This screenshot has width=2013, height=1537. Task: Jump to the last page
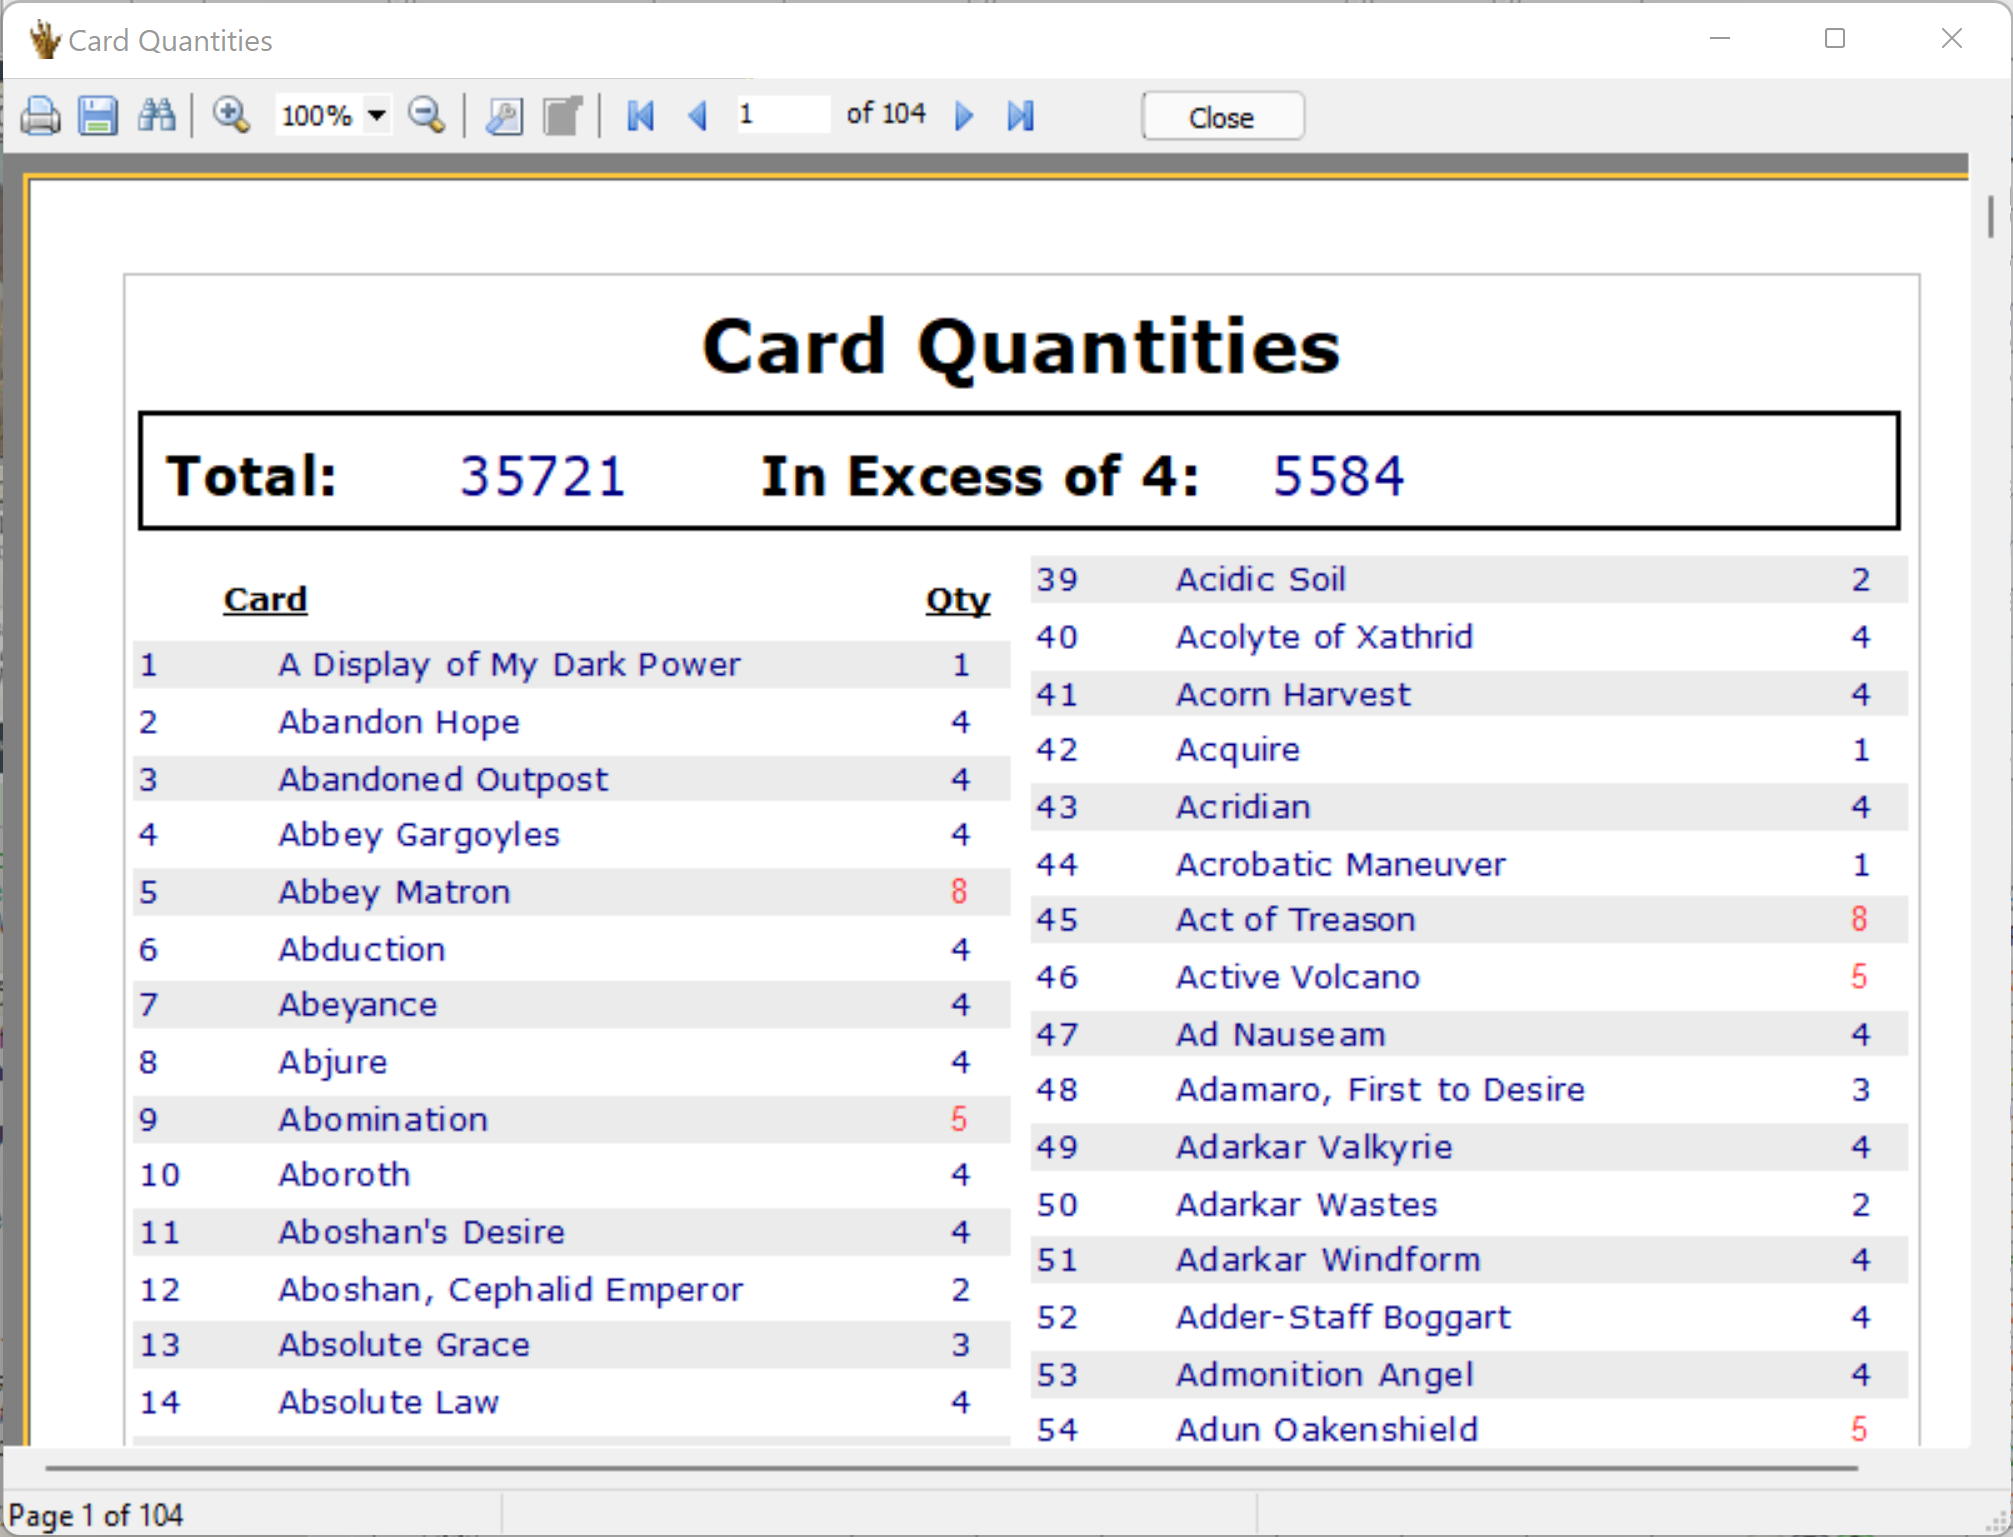(1020, 116)
